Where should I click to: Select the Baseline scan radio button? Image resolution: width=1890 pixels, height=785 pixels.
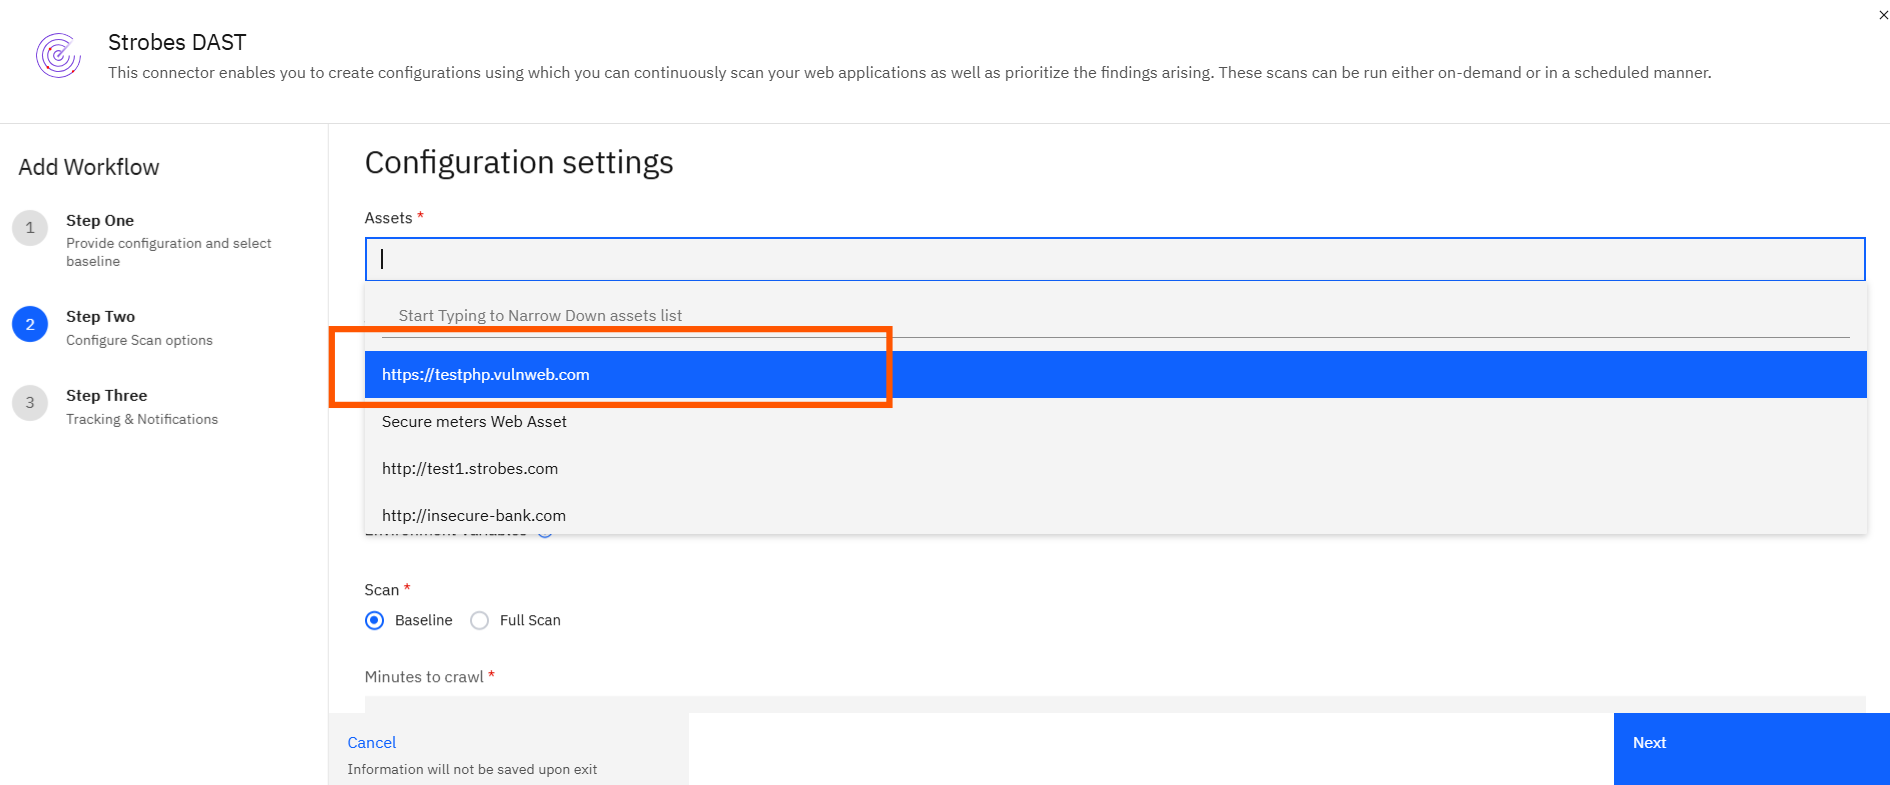(x=375, y=620)
